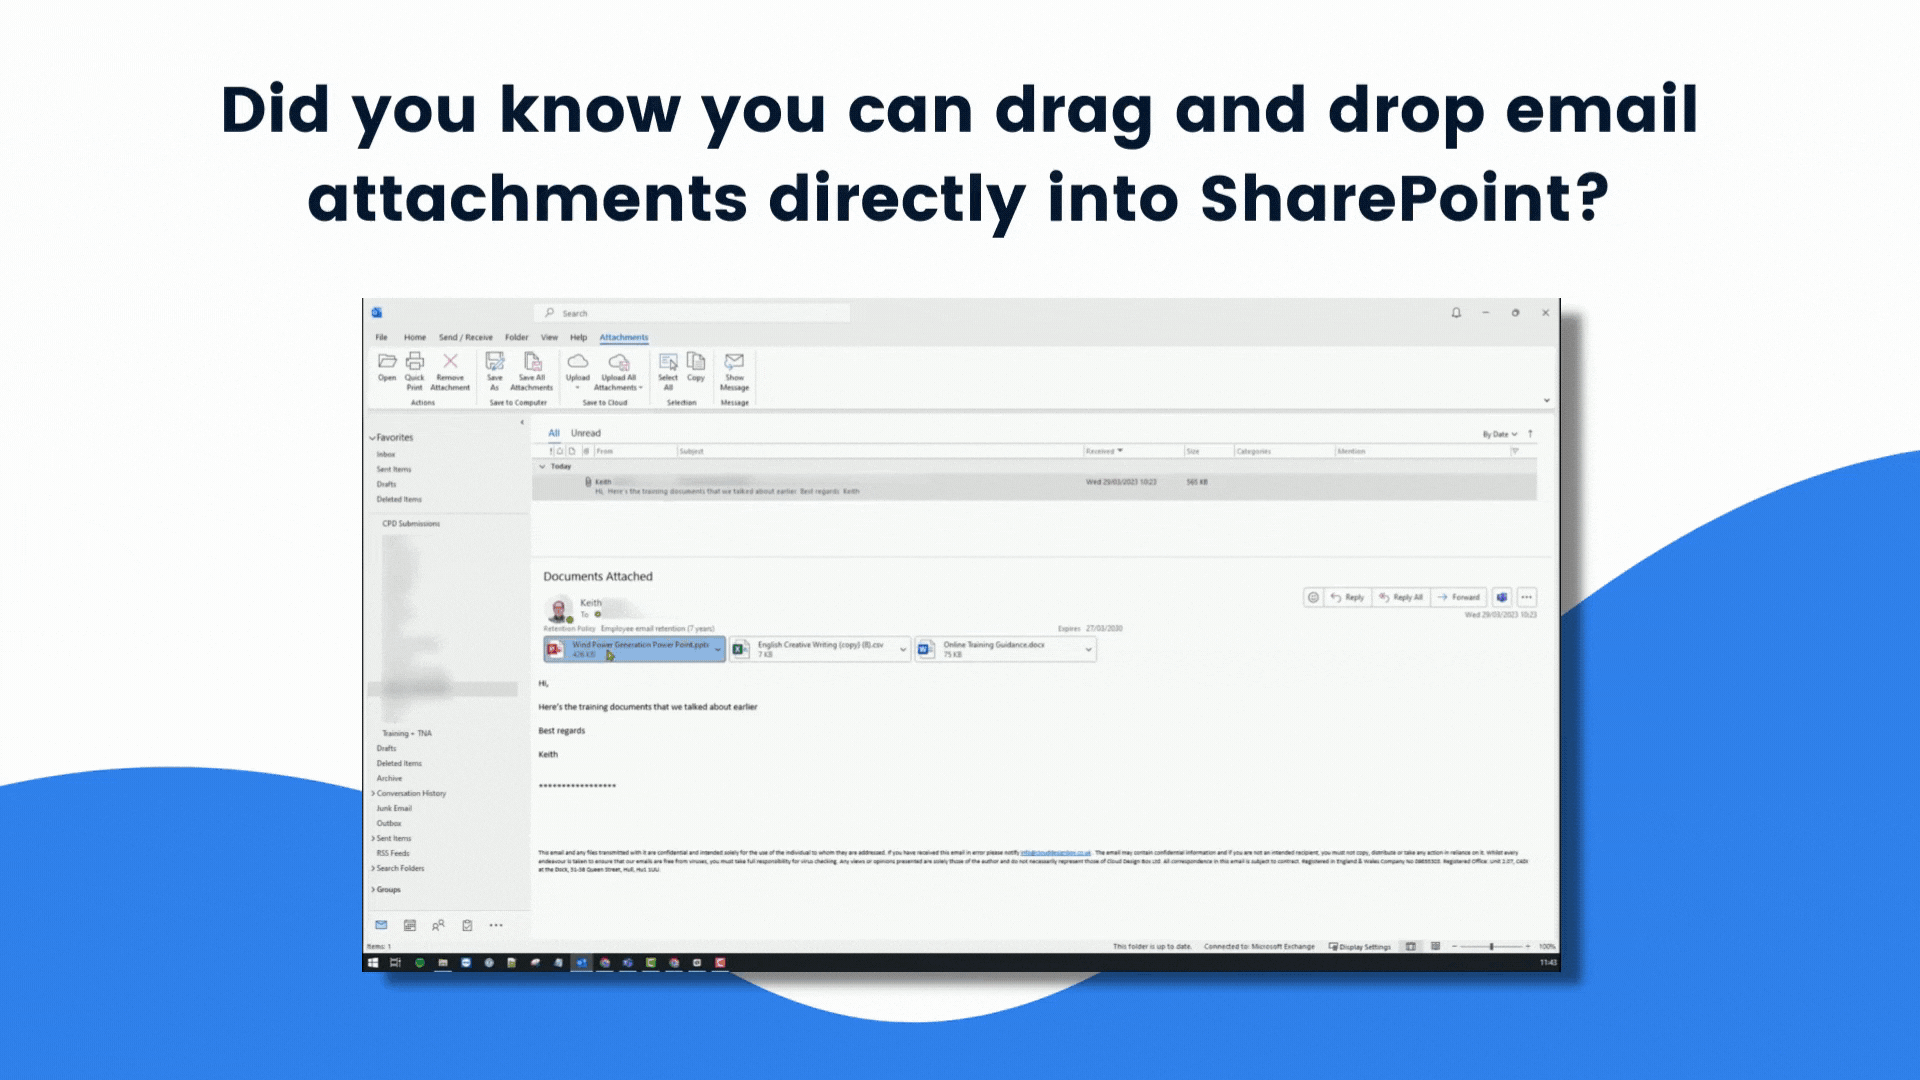Open the Training - TNA folder
Viewport: 1920px width, 1080px height.
(x=407, y=733)
